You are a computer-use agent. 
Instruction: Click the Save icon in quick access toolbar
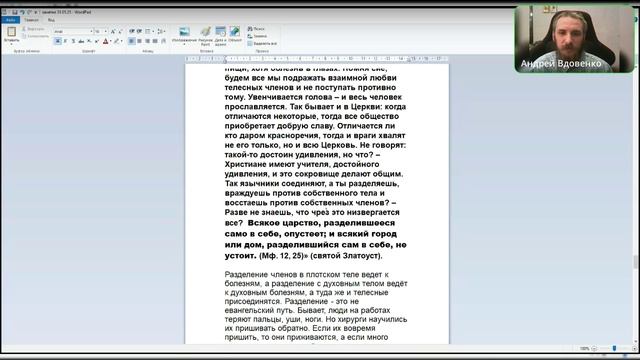pos(15,12)
